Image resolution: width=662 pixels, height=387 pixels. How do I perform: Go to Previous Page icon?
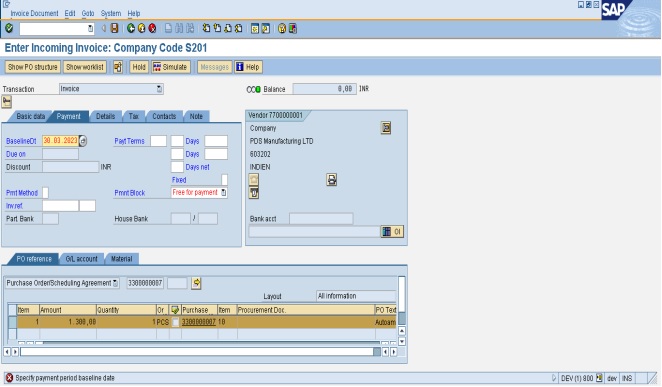tap(217, 28)
